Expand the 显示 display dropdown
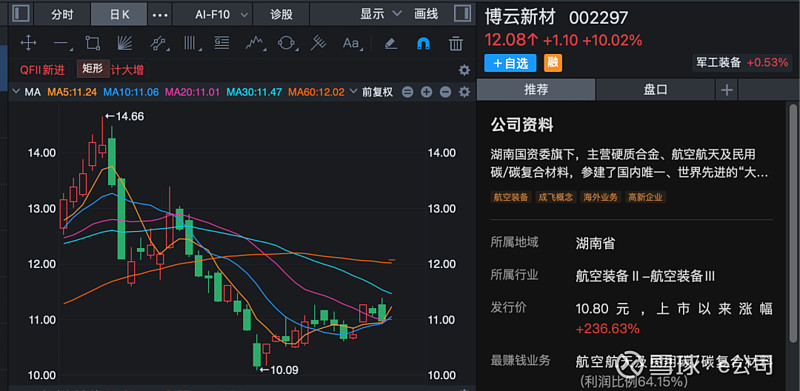This screenshot has width=800, height=391. (381, 14)
